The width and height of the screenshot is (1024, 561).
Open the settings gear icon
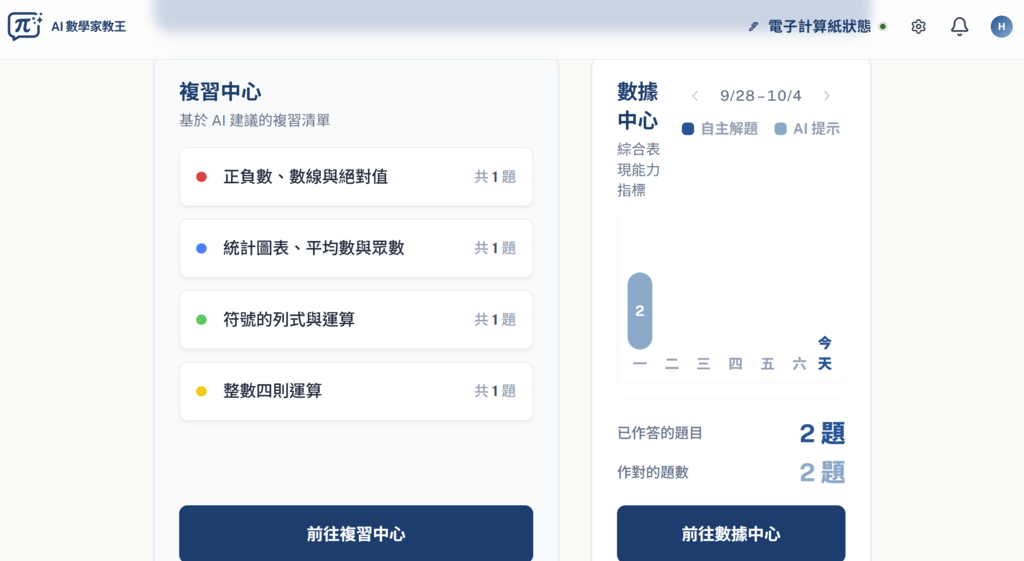click(x=918, y=27)
